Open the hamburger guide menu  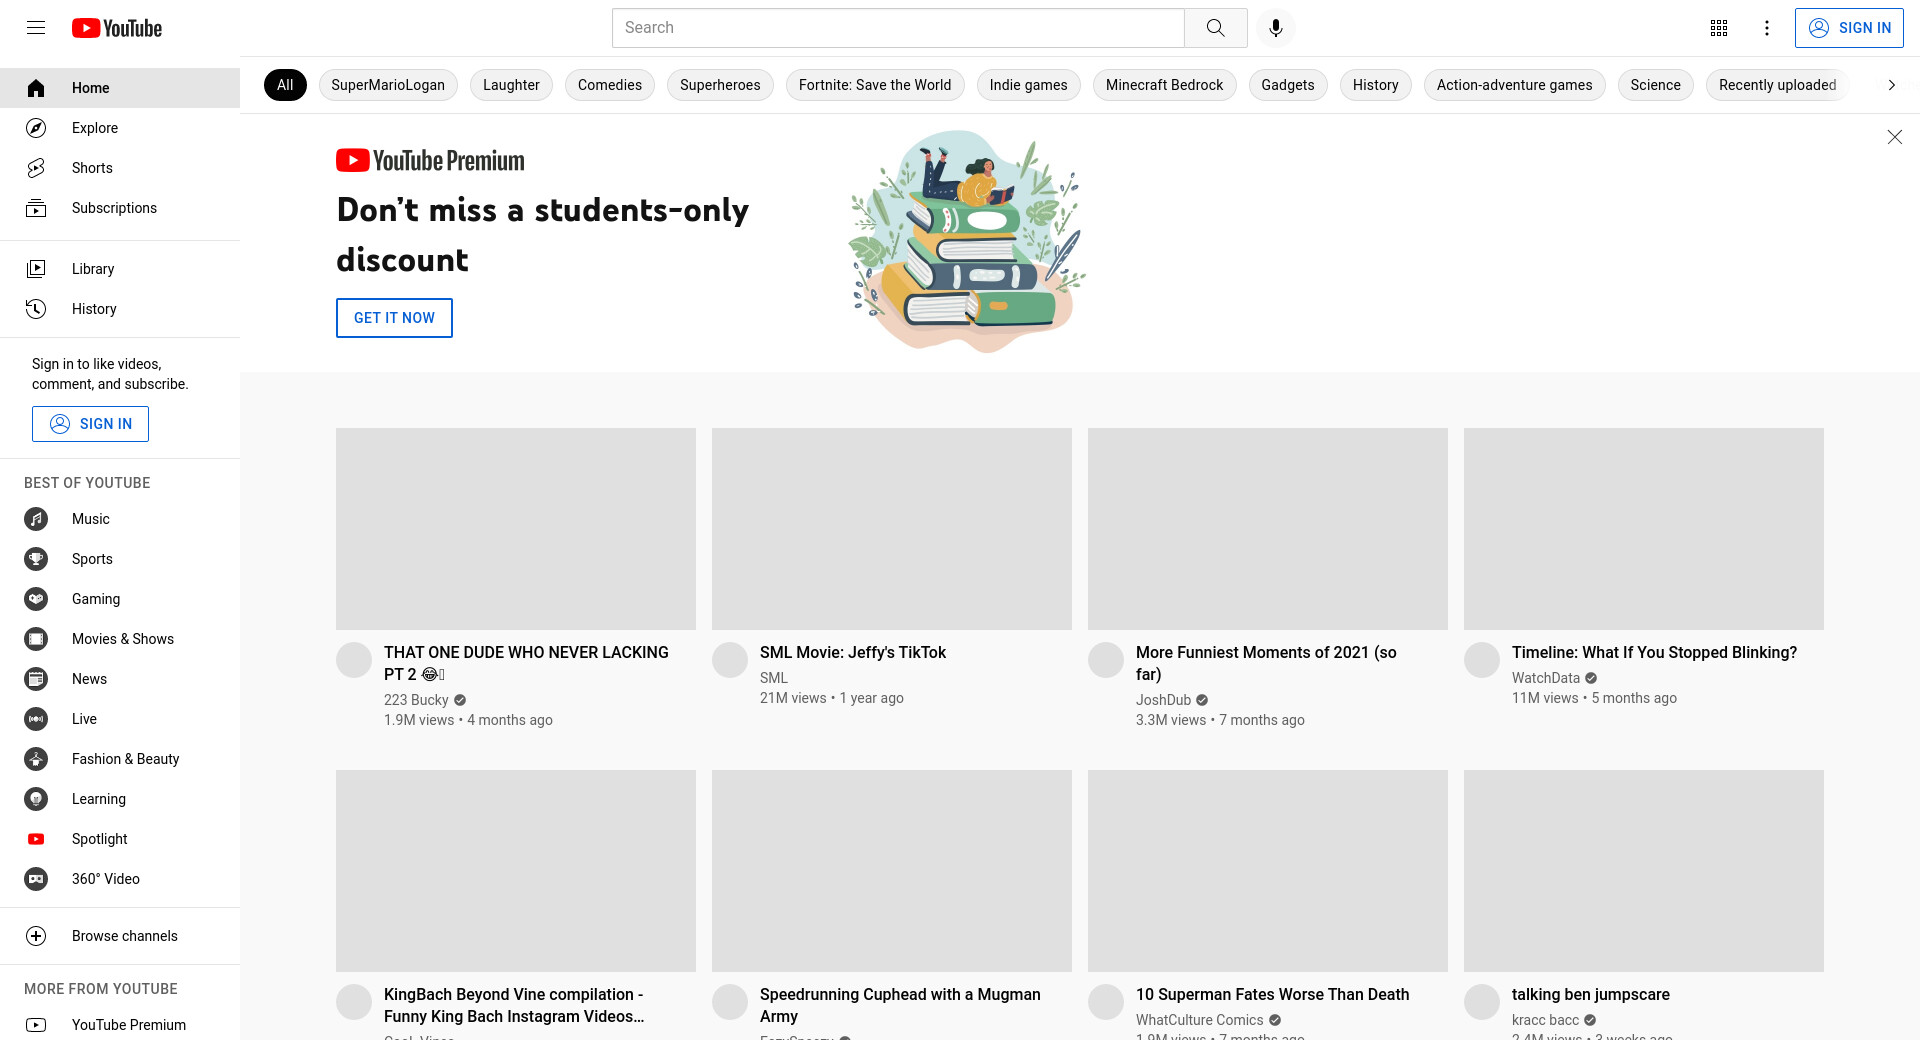[x=36, y=28]
